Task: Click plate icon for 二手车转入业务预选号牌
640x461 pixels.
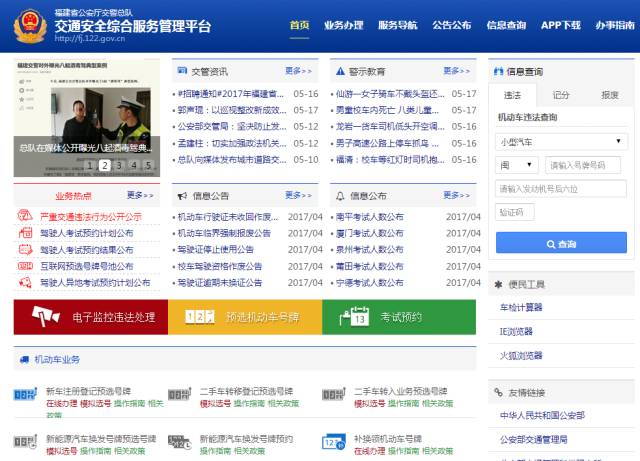Action: (333, 394)
